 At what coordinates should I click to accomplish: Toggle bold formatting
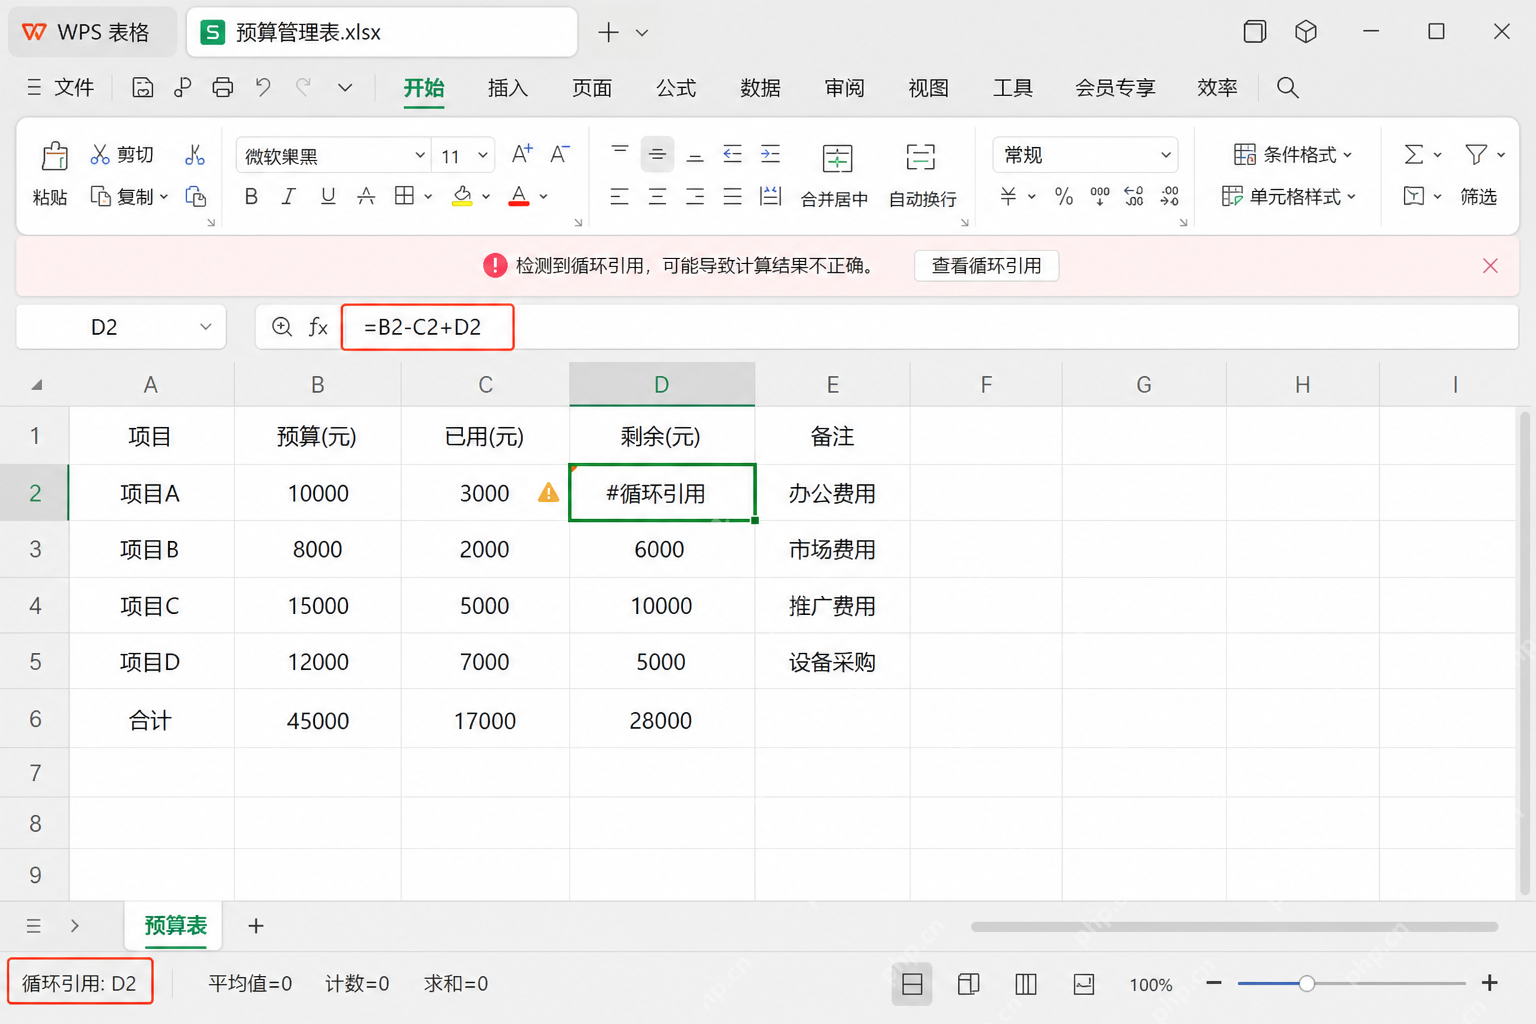[251, 196]
